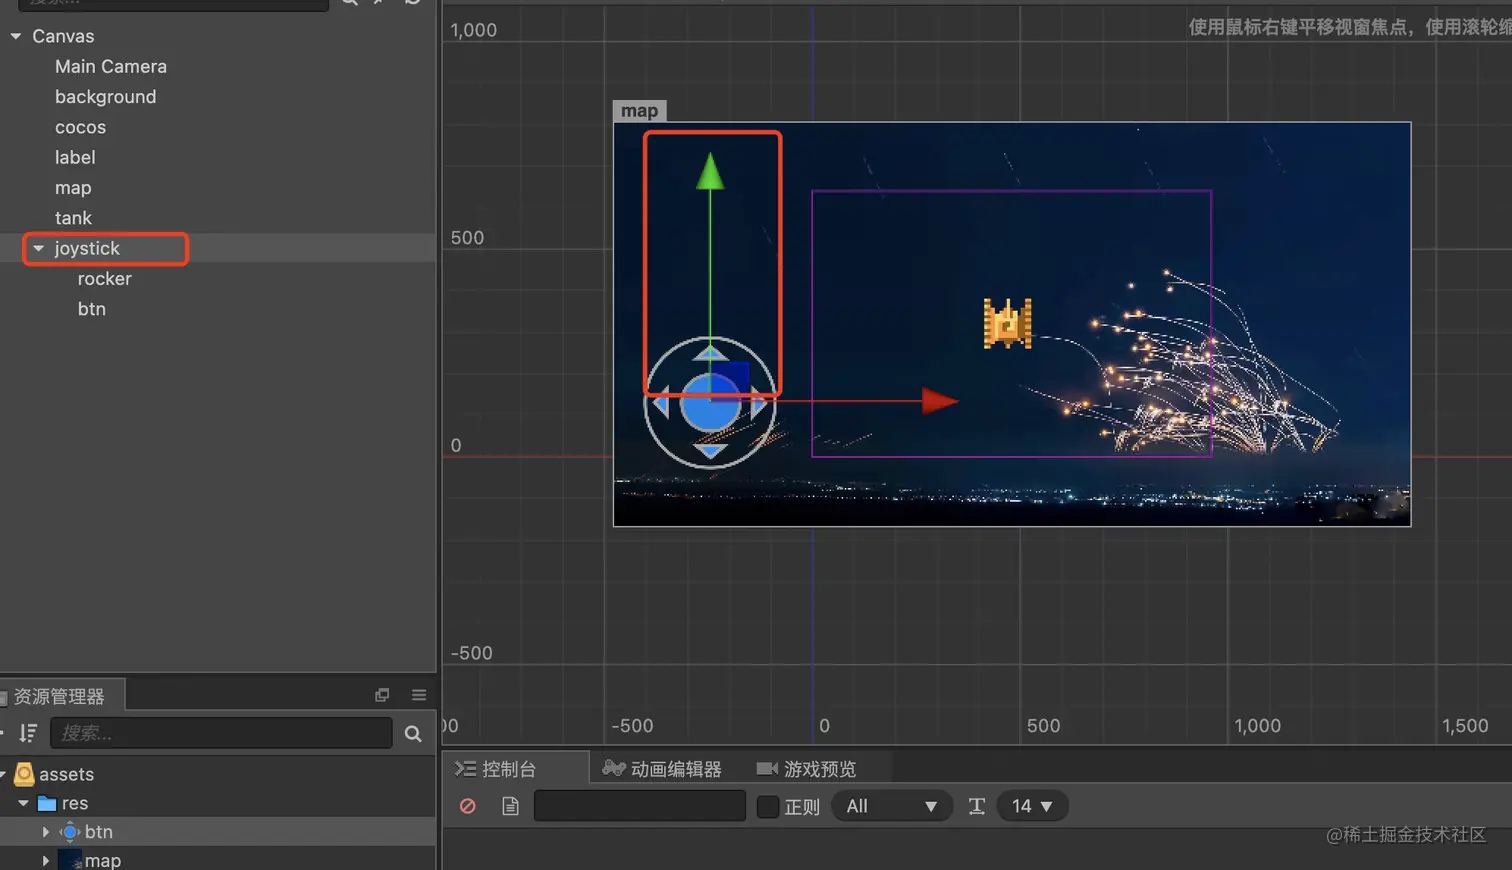
Task: Select the assets root folder
Action: click(x=66, y=774)
